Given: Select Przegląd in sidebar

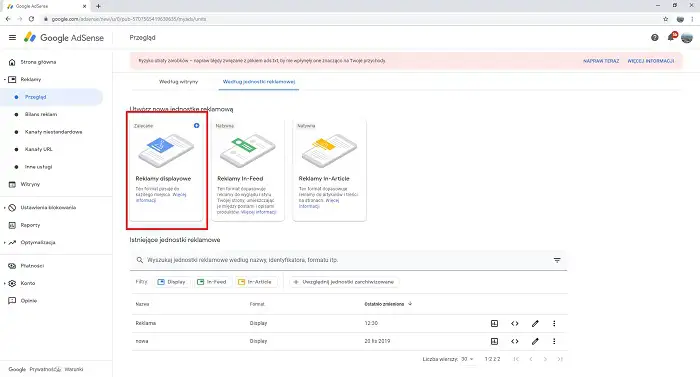Looking at the screenshot, I should click(x=51, y=97).
